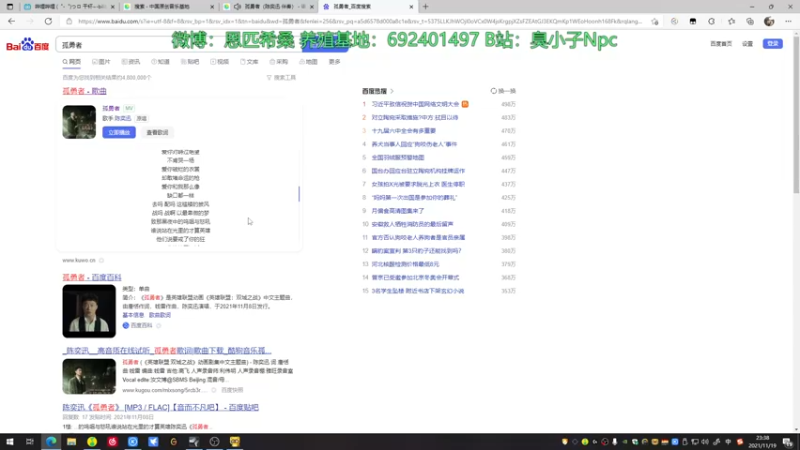Add the page to favorites with the star icon

pos(655,21)
